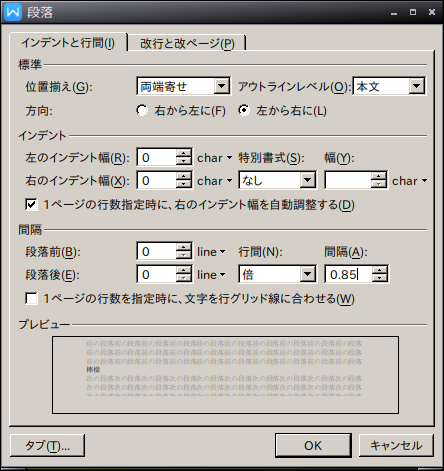Decrease 段落後 spacing with down arrow
Screen dimensions: 444x471
tap(184, 278)
